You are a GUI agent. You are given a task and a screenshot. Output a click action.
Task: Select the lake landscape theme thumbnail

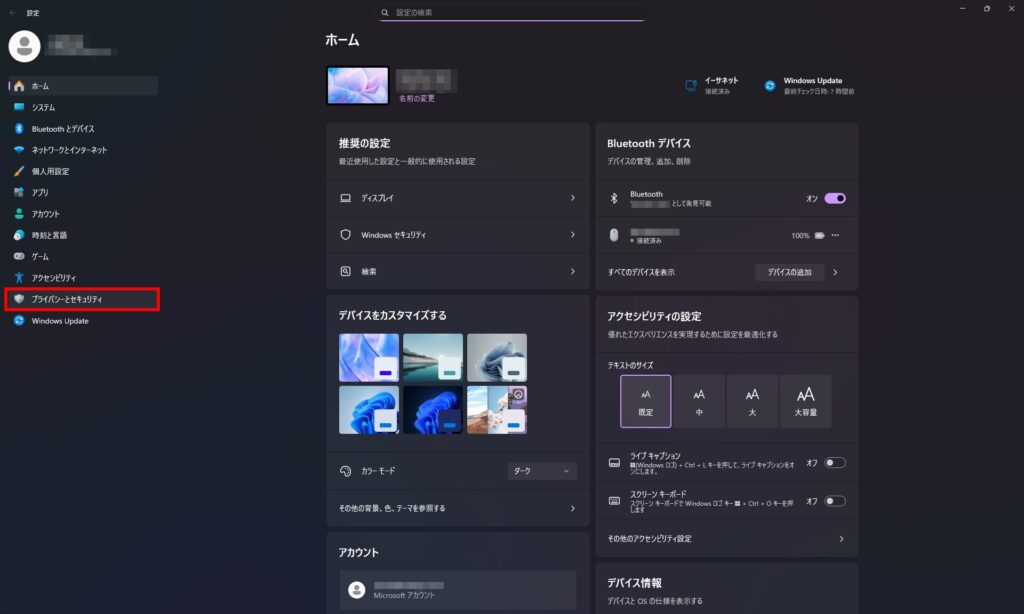click(433, 358)
